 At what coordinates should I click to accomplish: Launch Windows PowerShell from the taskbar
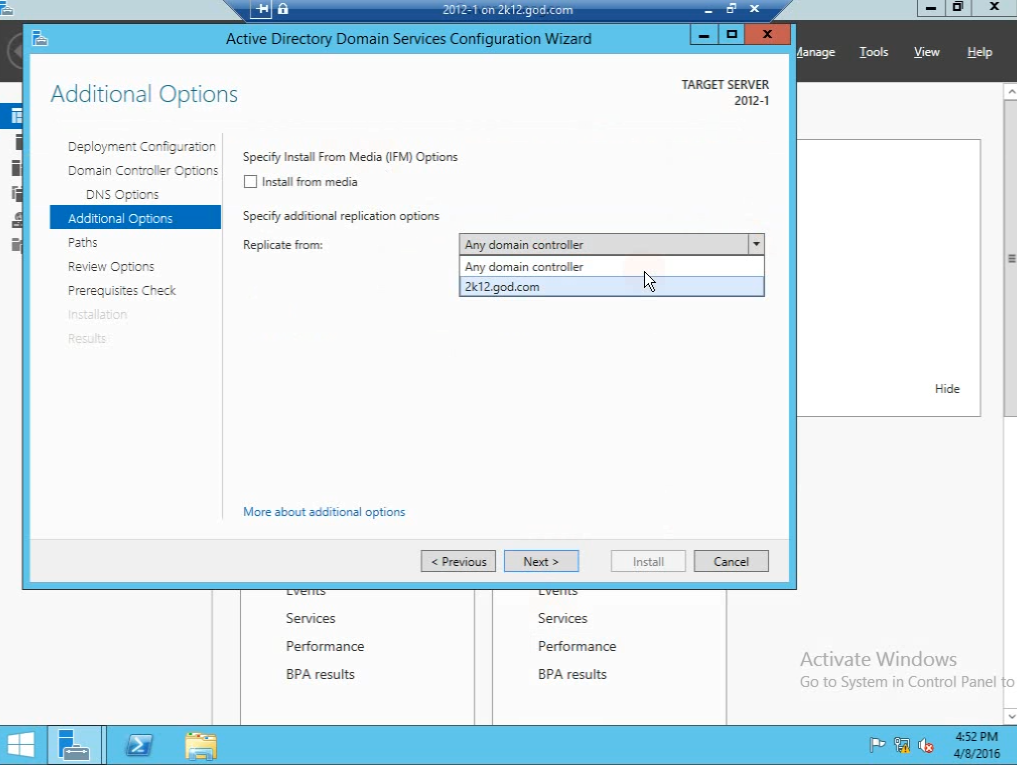139,745
